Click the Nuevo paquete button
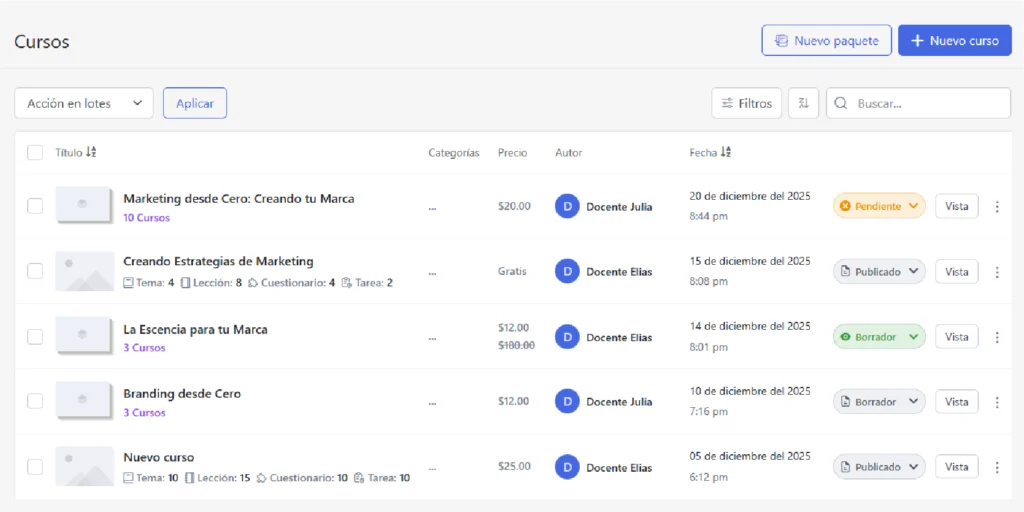The width and height of the screenshot is (1024, 512). 825,41
